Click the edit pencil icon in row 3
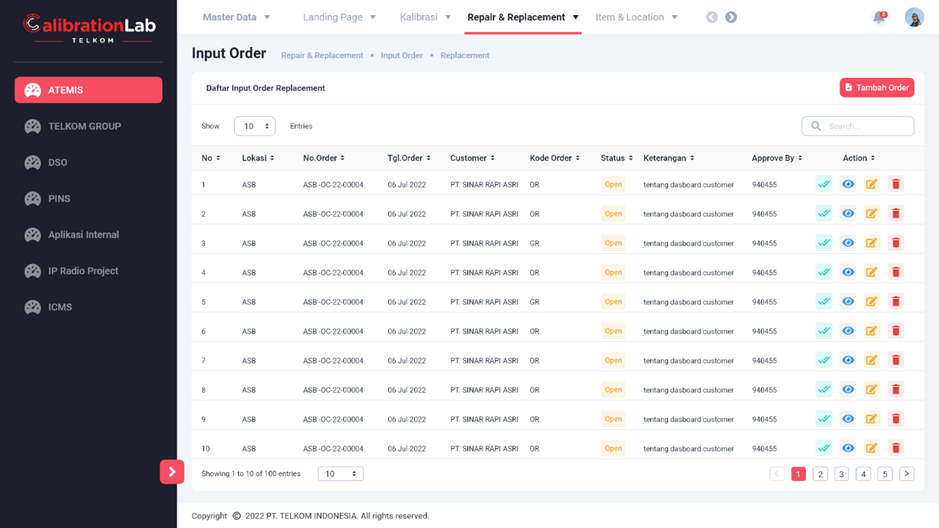 click(x=871, y=243)
